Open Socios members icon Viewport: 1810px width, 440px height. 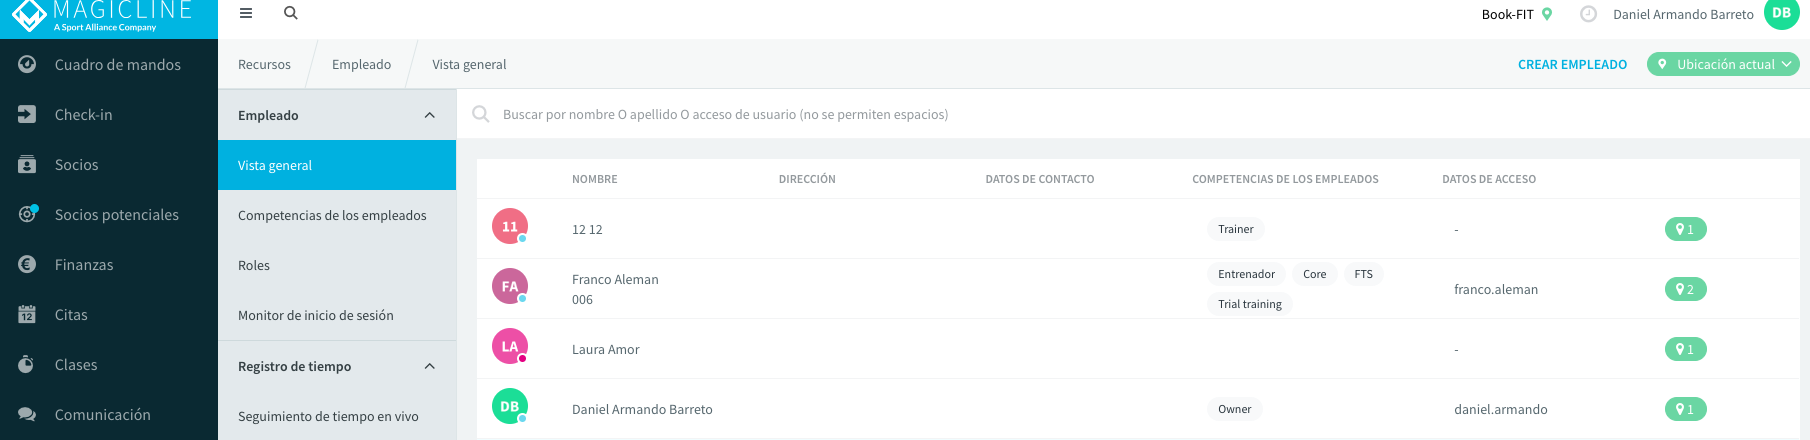[27, 164]
